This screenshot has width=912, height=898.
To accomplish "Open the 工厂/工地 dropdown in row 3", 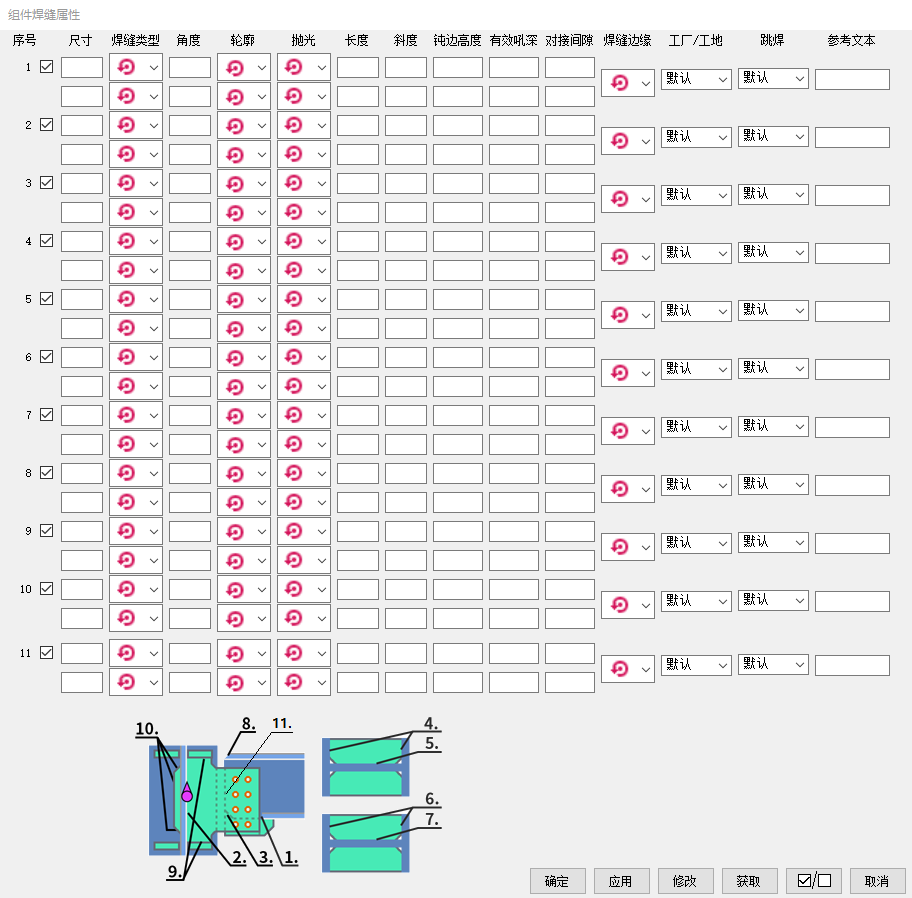I will [696, 195].
